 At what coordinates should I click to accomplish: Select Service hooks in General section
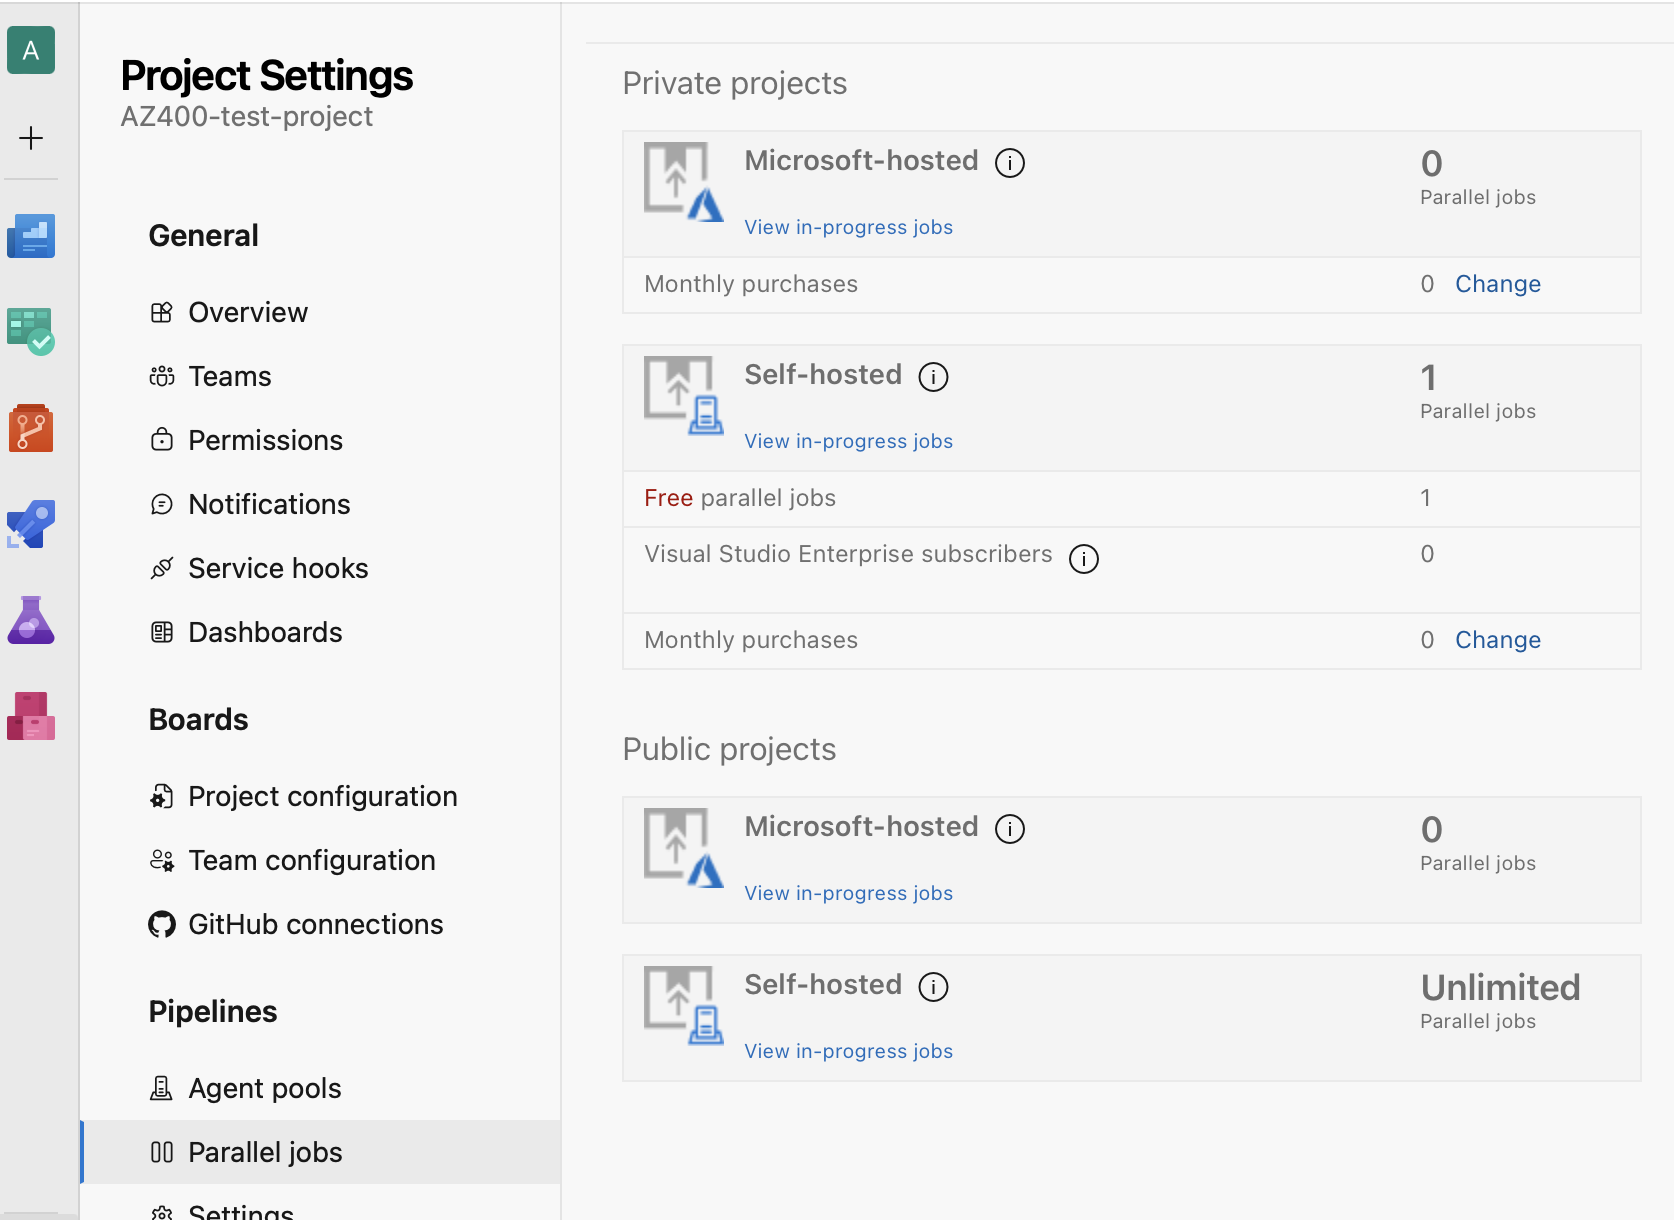(278, 568)
